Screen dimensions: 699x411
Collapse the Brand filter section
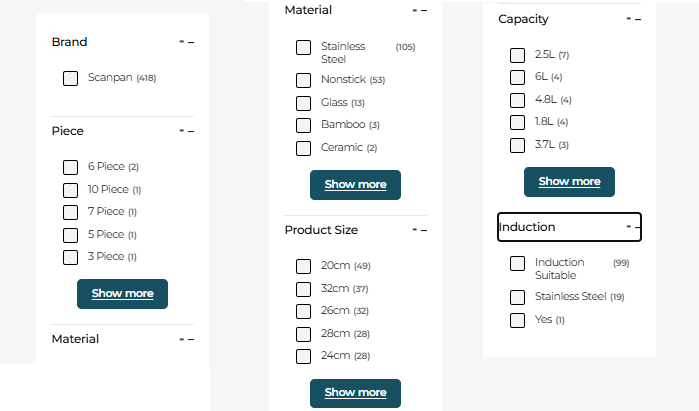[x=186, y=42]
